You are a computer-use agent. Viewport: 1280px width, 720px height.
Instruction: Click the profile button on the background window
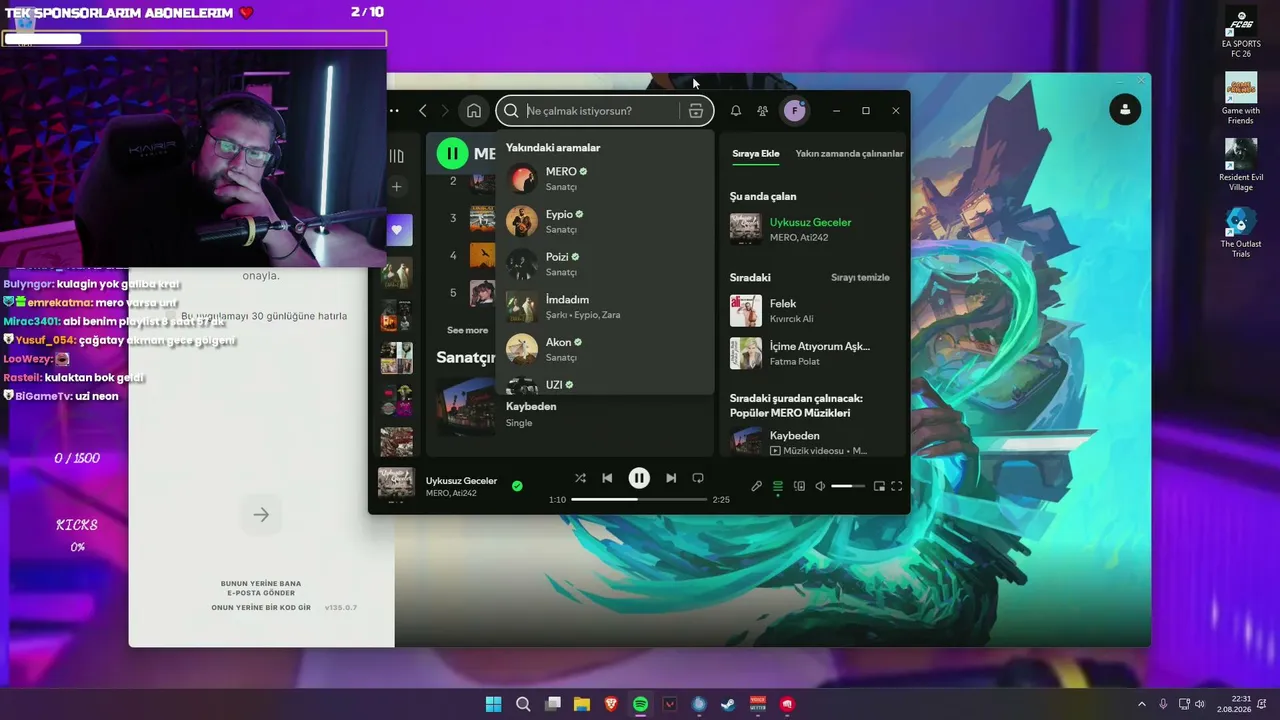(1125, 109)
